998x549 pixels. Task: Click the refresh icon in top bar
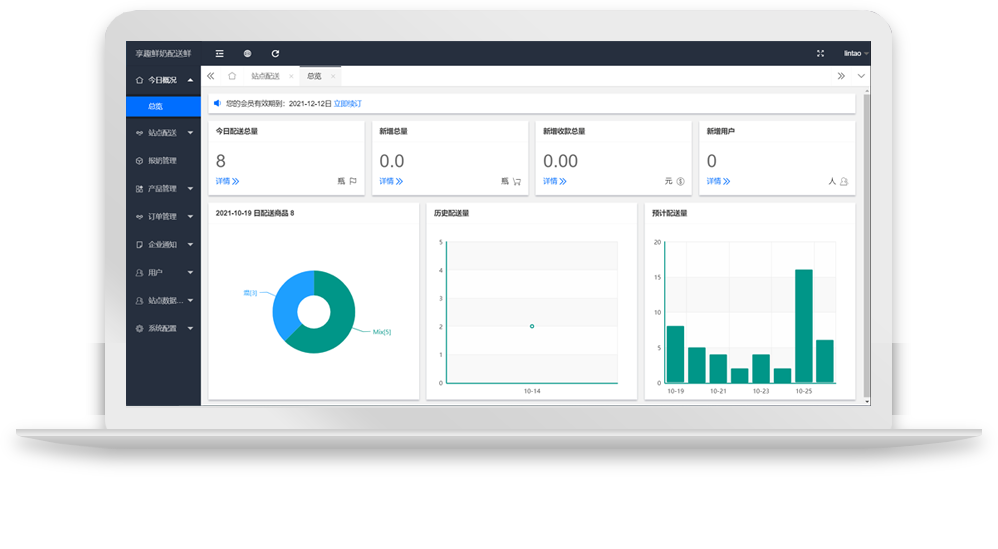tap(275, 54)
